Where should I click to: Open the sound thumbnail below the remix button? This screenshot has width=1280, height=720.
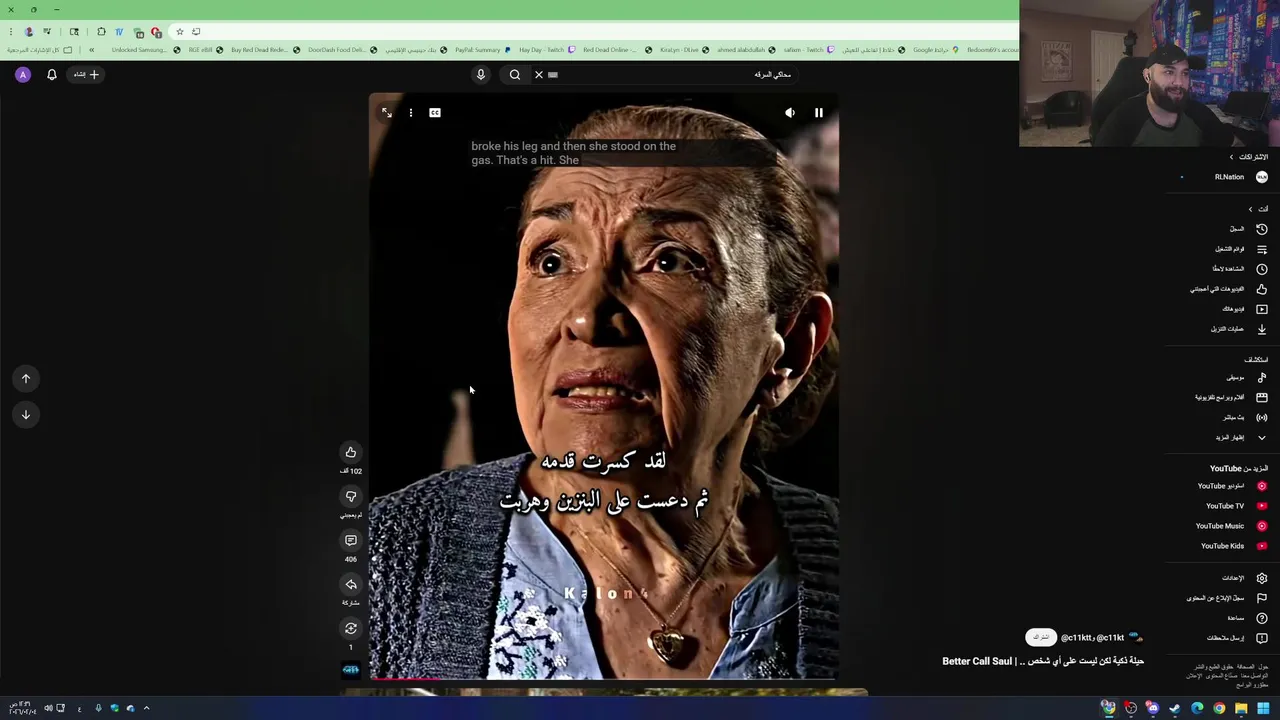tap(350, 670)
